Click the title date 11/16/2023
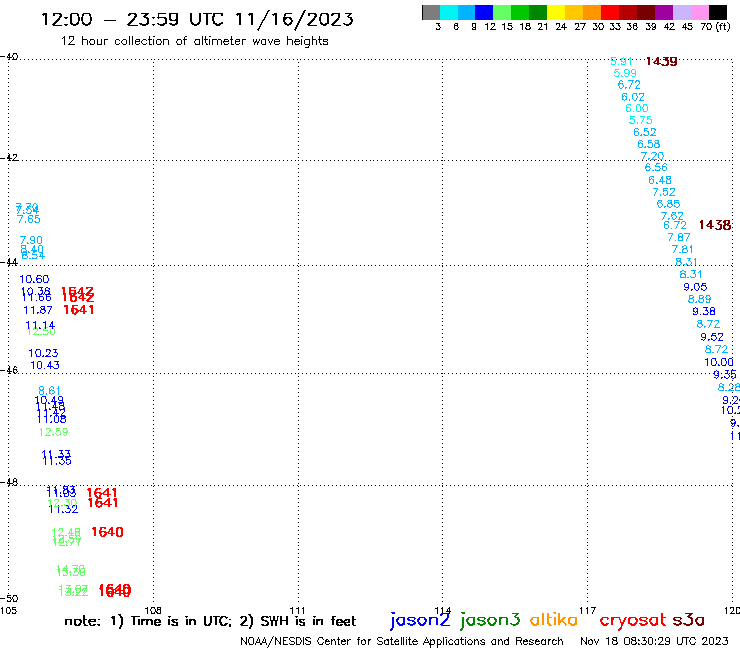 [x=294, y=19]
